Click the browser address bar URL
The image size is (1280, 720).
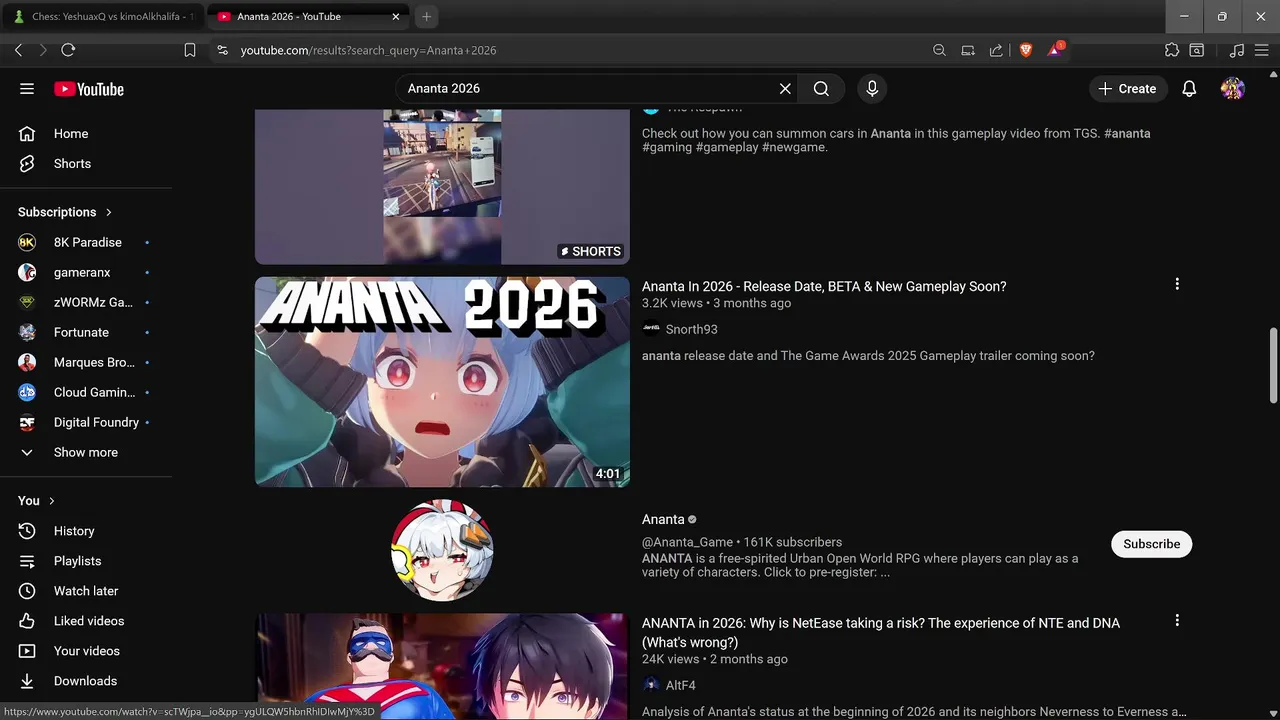tap(368, 50)
